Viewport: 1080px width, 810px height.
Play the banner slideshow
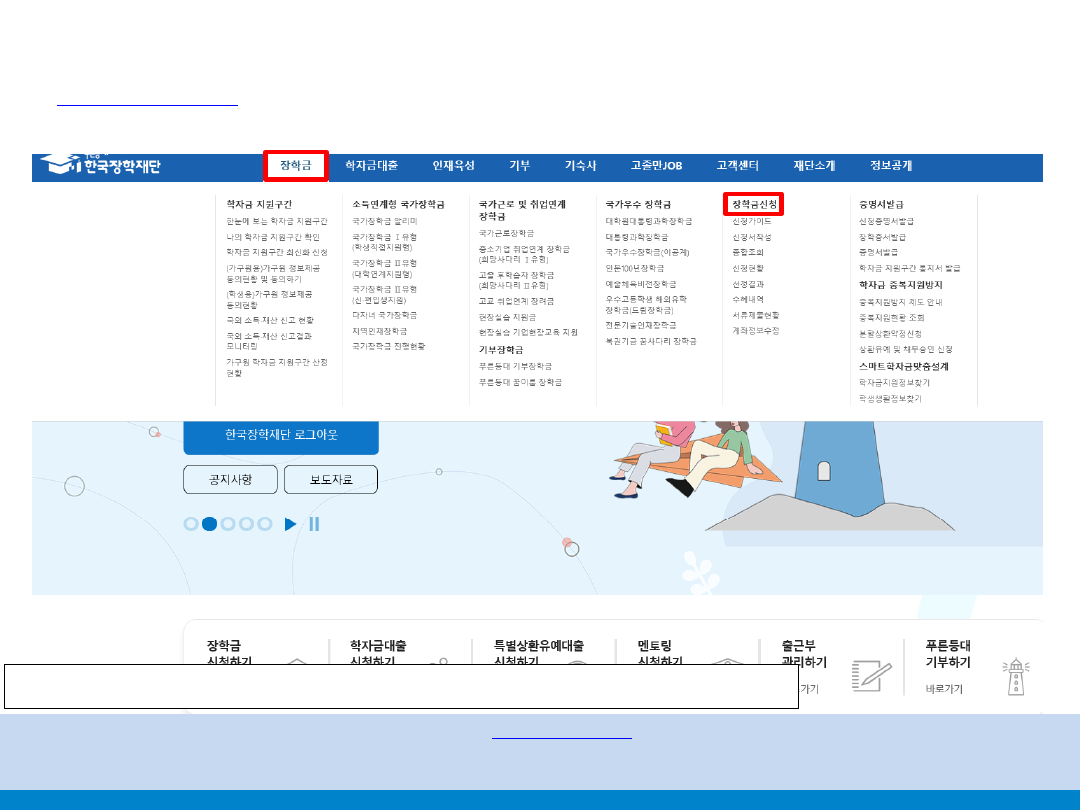click(290, 524)
